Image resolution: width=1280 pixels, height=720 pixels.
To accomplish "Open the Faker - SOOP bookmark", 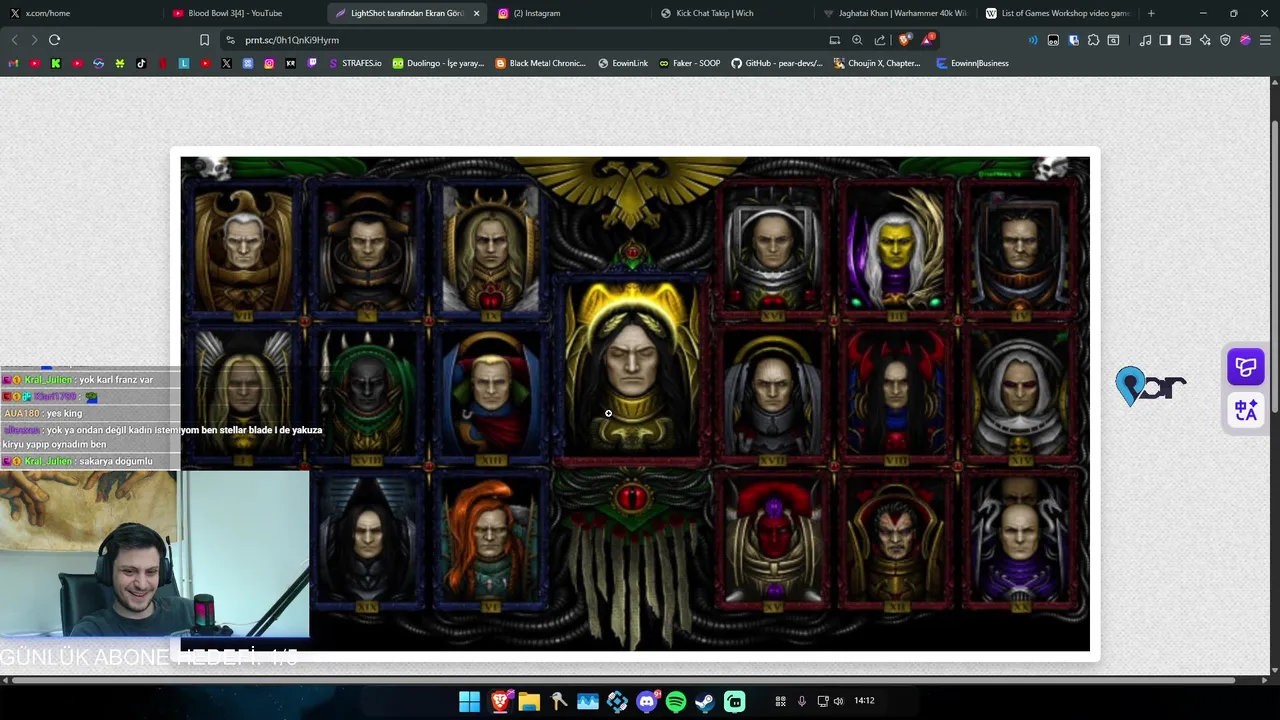I will point(690,63).
